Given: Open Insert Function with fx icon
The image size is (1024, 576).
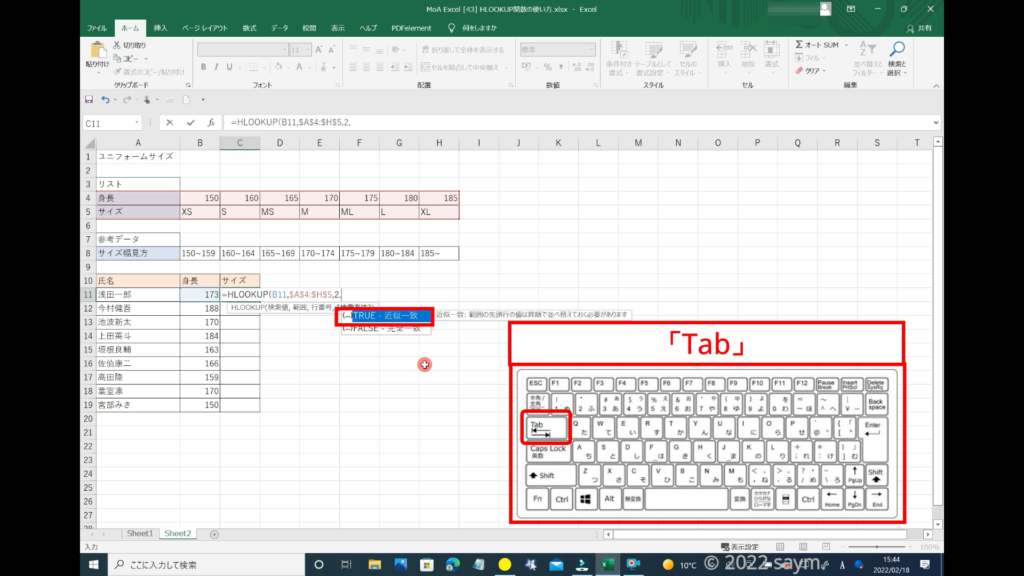Looking at the screenshot, I should [x=210, y=123].
